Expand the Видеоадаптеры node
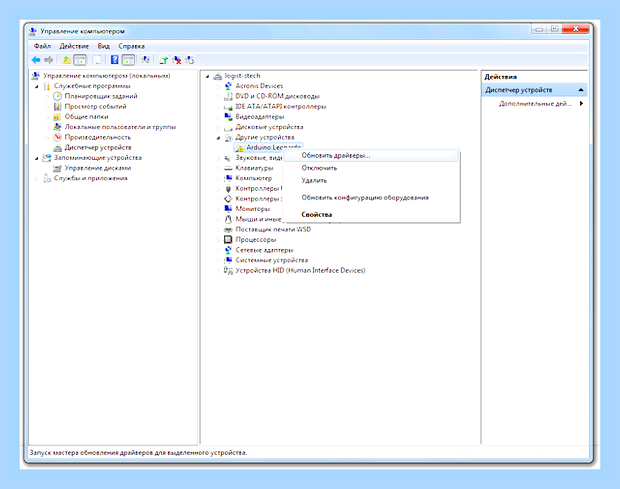620x489 pixels. click(x=218, y=117)
